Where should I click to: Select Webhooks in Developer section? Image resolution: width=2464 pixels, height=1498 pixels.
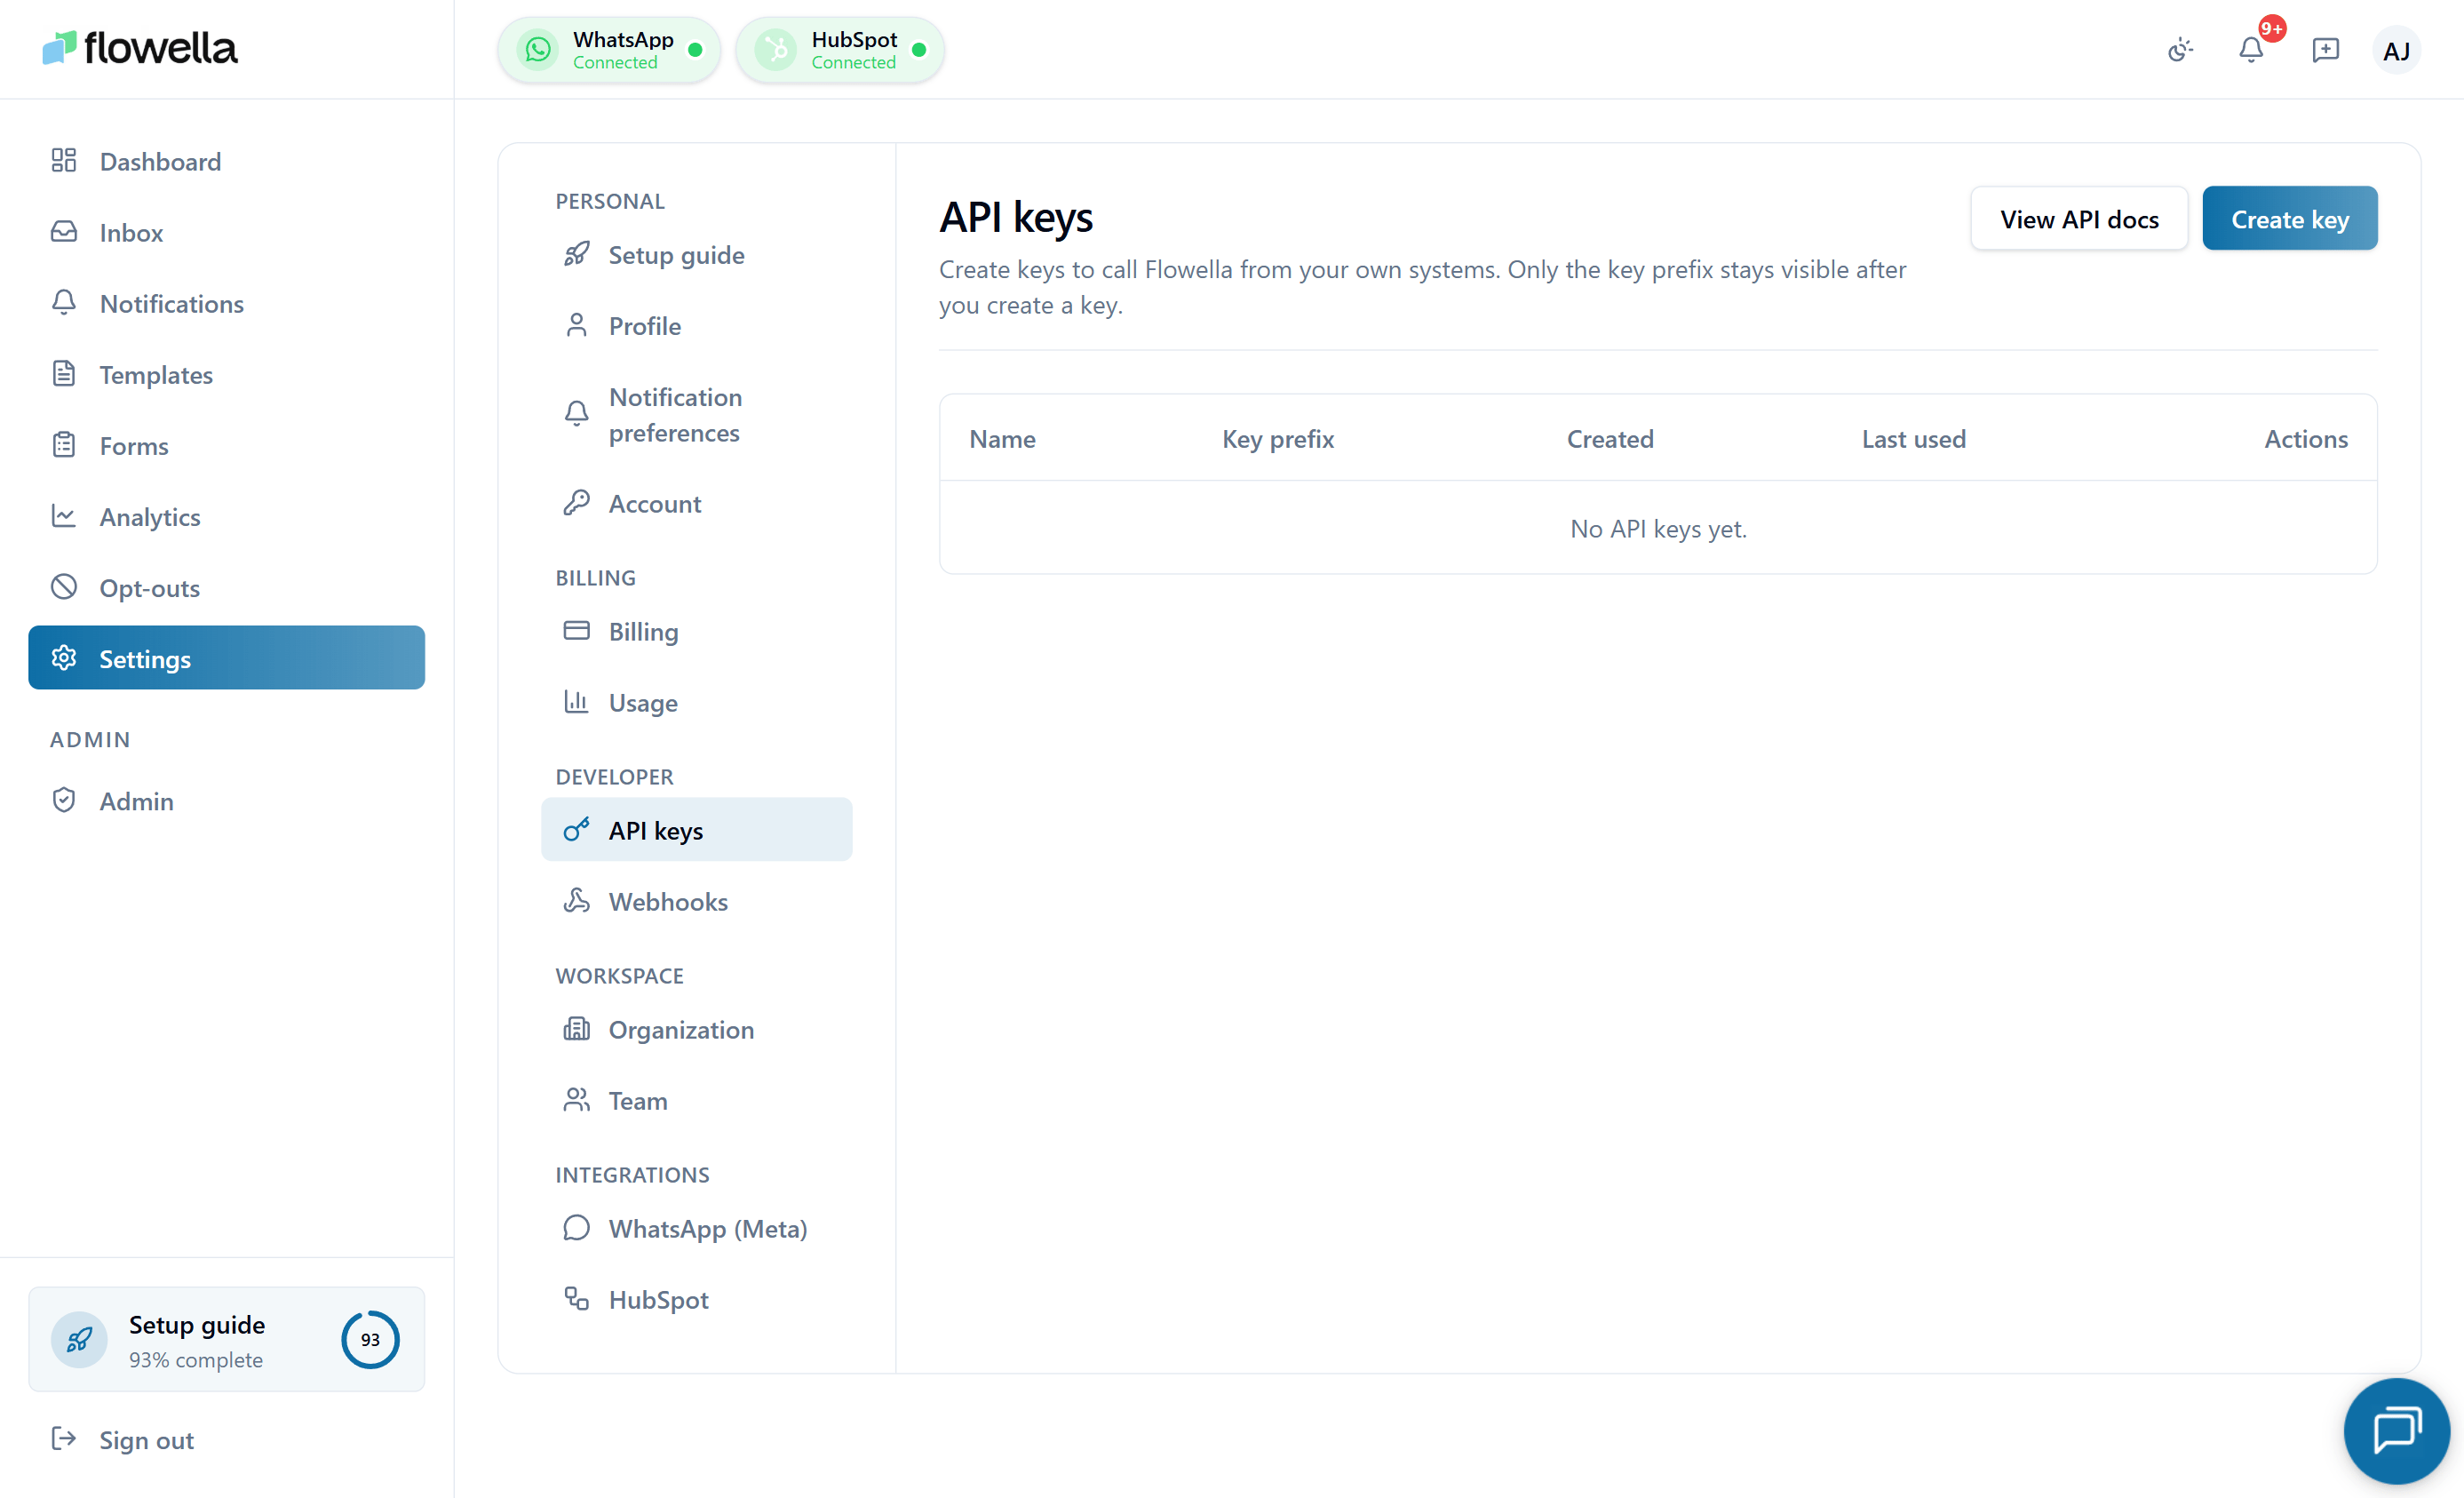point(697,901)
